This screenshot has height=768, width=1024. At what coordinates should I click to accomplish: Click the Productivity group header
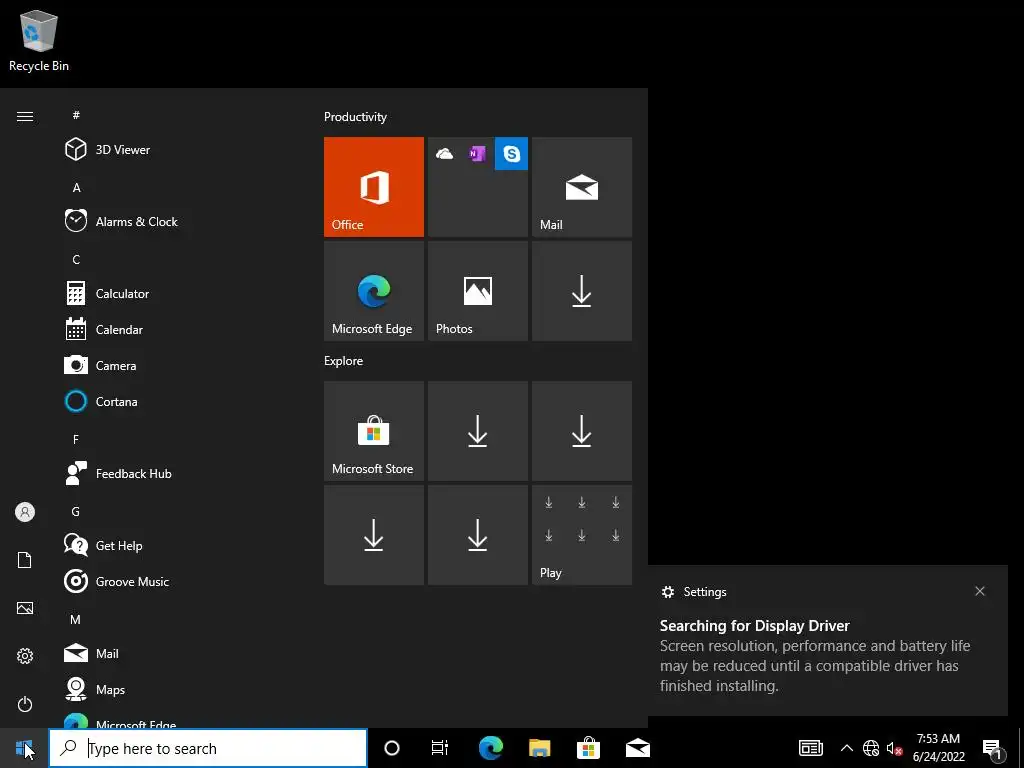[355, 117]
